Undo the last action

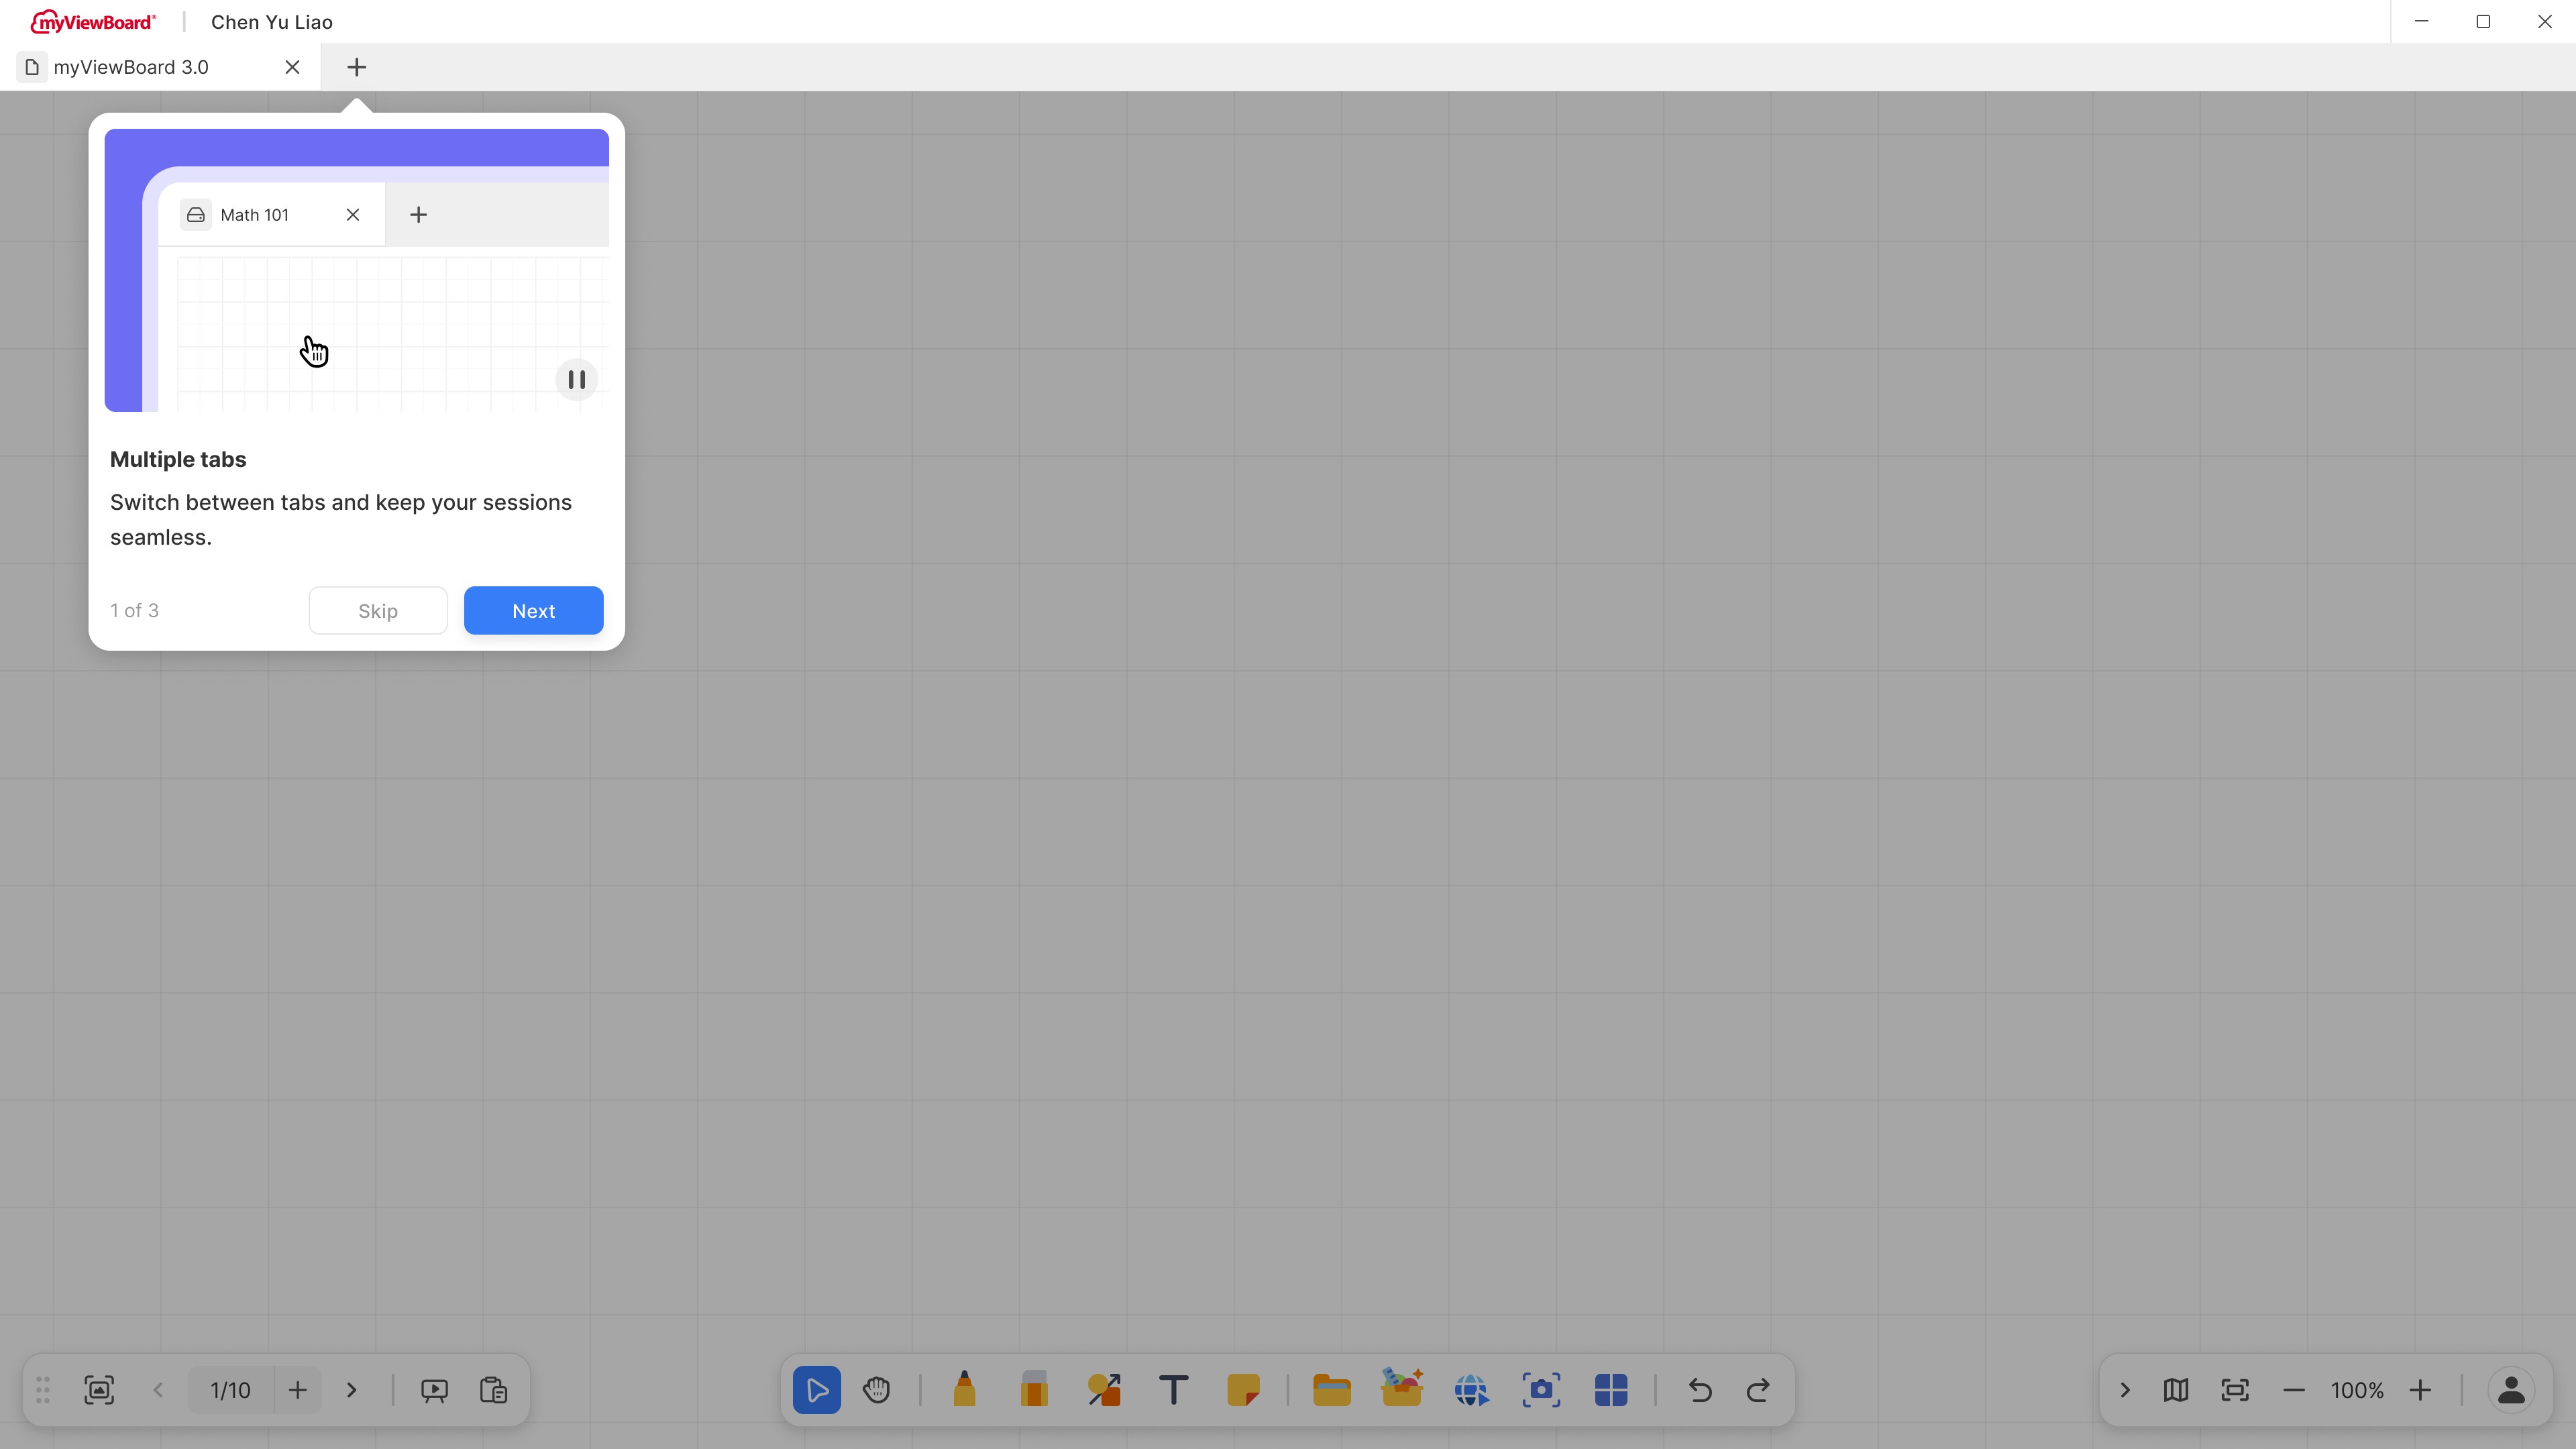pos(1700,1389)
